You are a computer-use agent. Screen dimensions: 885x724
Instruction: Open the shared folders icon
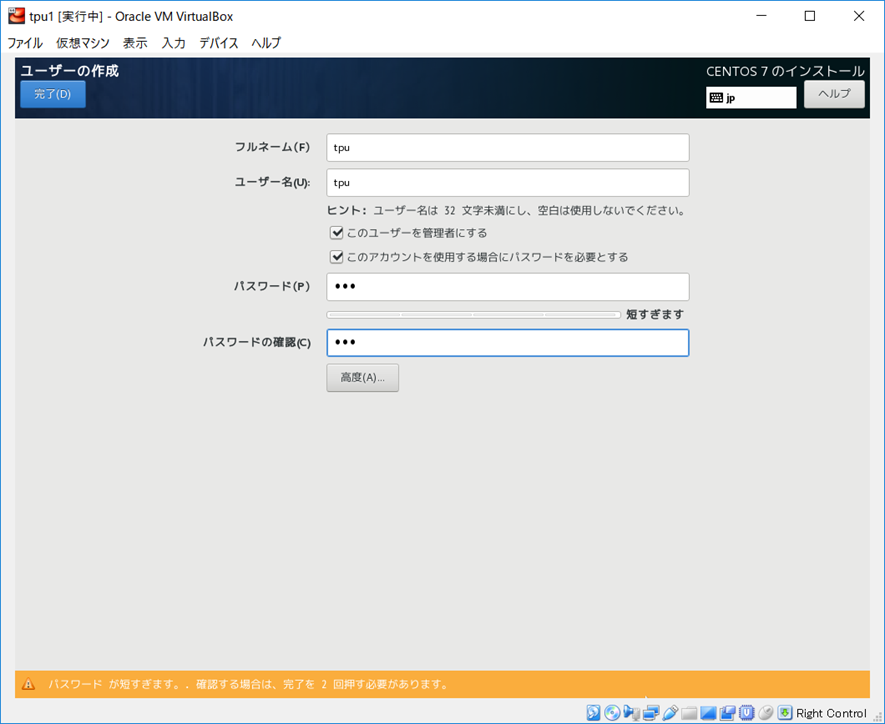pyautogui.click(x=689, y=713)
